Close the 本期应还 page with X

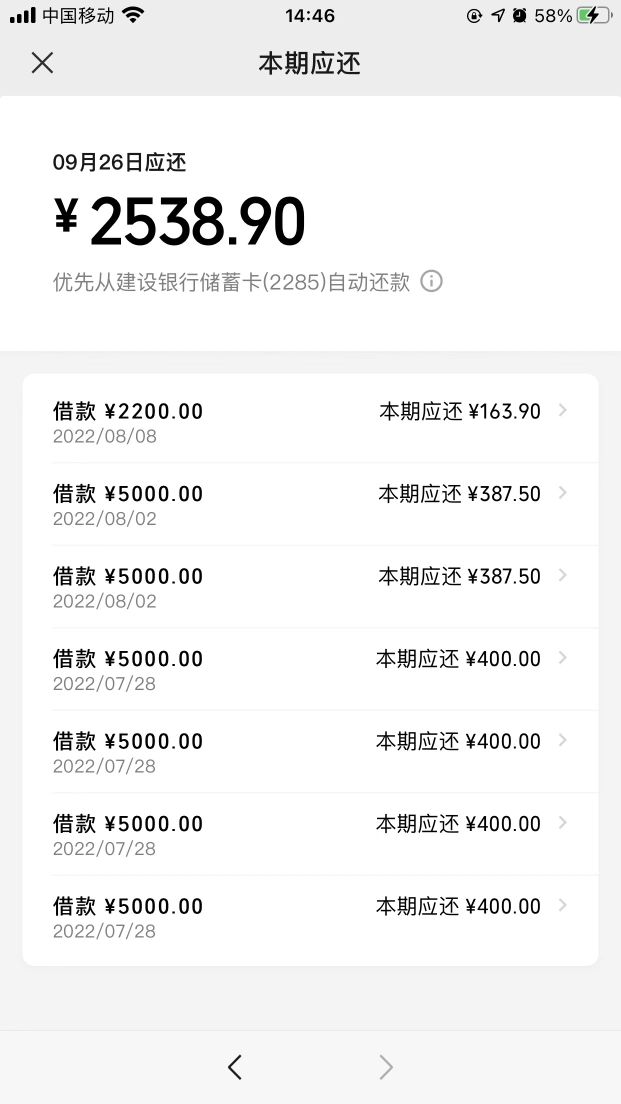(x=42, y=63)
